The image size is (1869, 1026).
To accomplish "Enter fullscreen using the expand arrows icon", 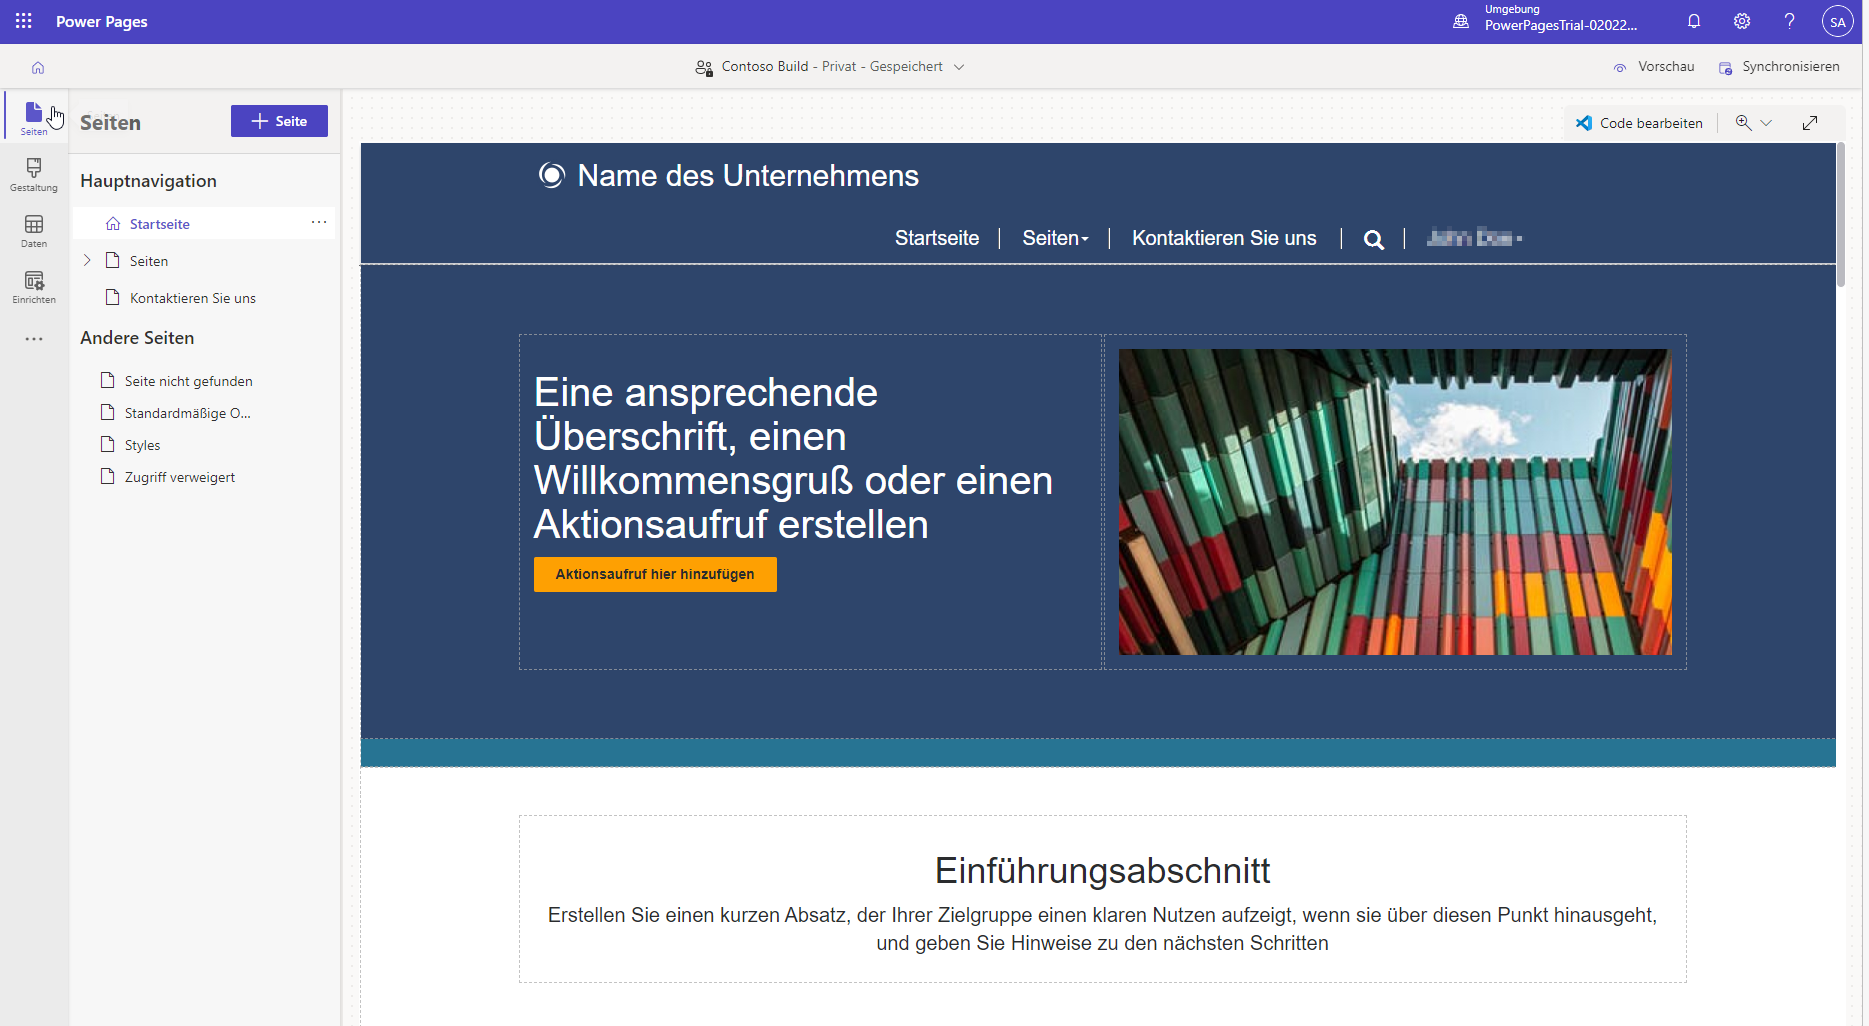I will click(1810, 122).
